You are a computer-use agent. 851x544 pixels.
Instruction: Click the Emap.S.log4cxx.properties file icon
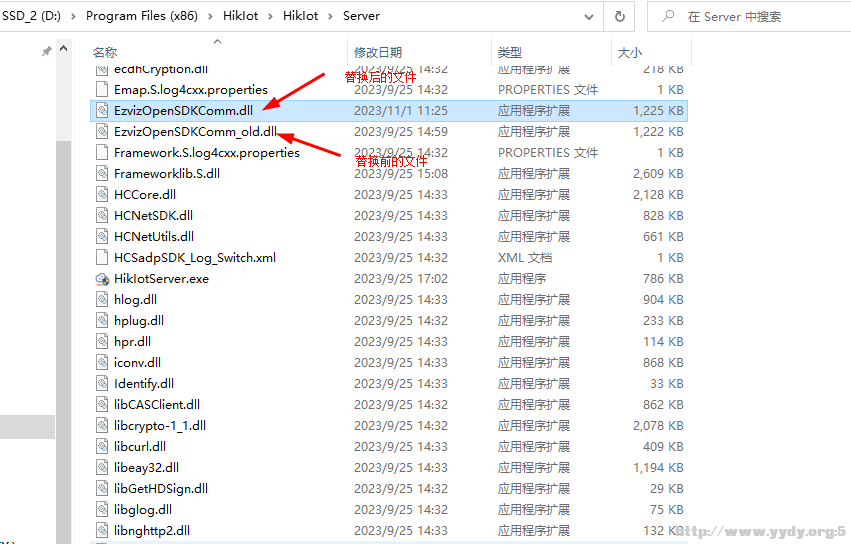pos(101,90)
